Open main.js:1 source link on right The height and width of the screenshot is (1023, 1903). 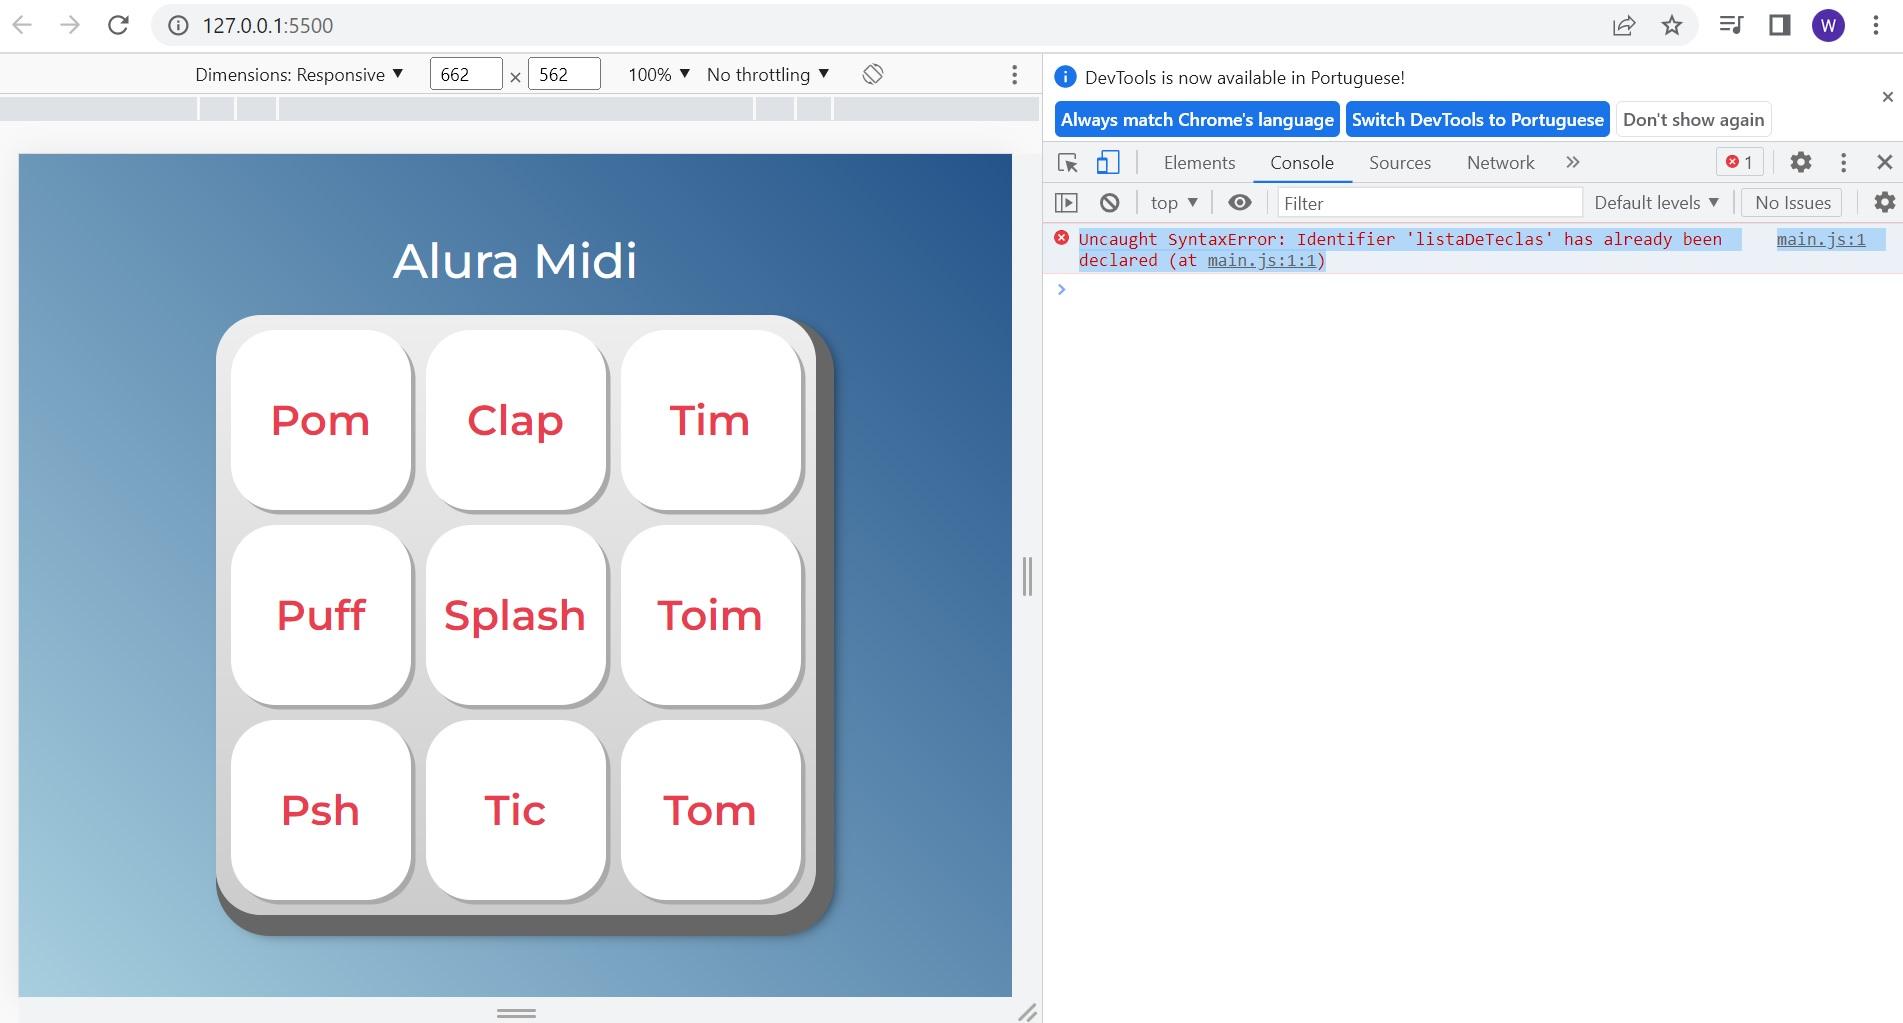1820,239
